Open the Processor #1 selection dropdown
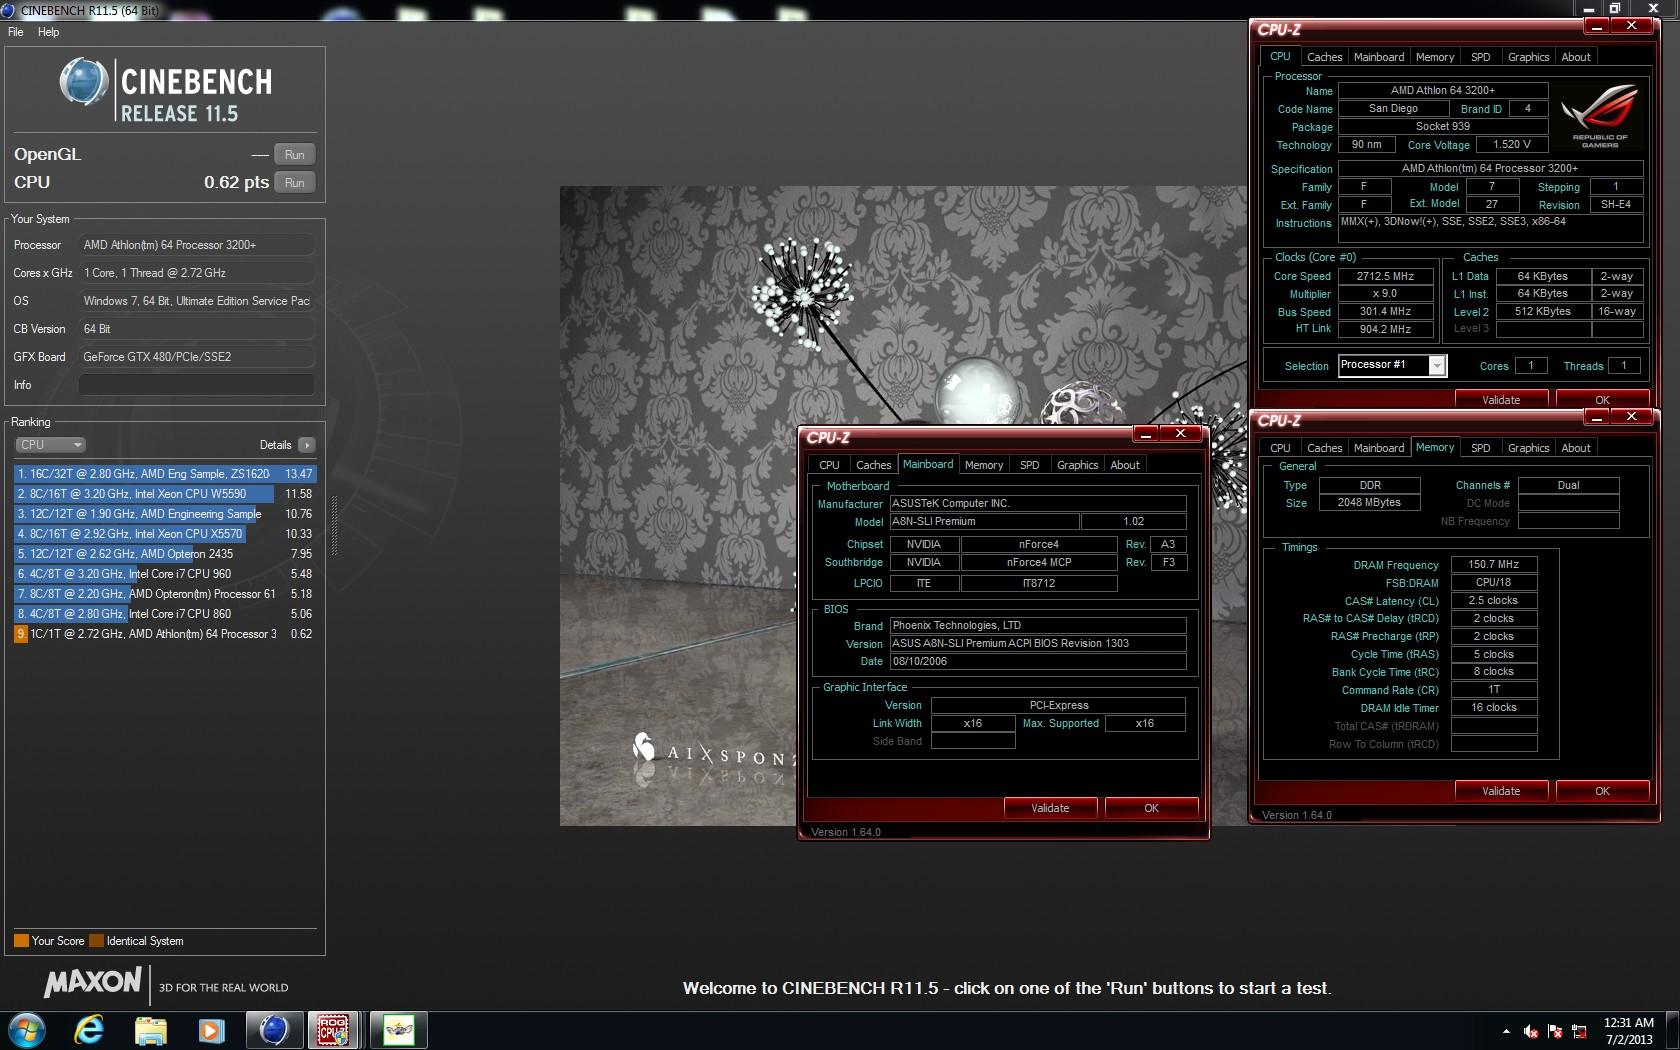This screenshot has width=1680, height=1050. click(1392, 366)
